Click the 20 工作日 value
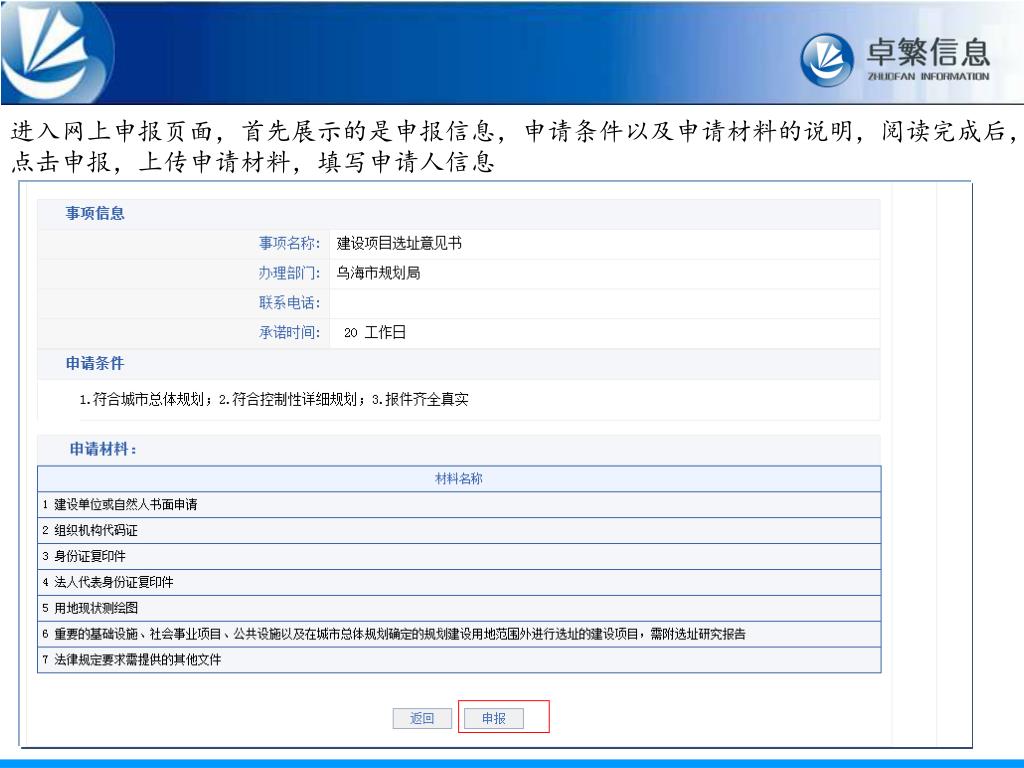Image resolution: width=1024 pixels, height=768 pixels. point(375,332)
